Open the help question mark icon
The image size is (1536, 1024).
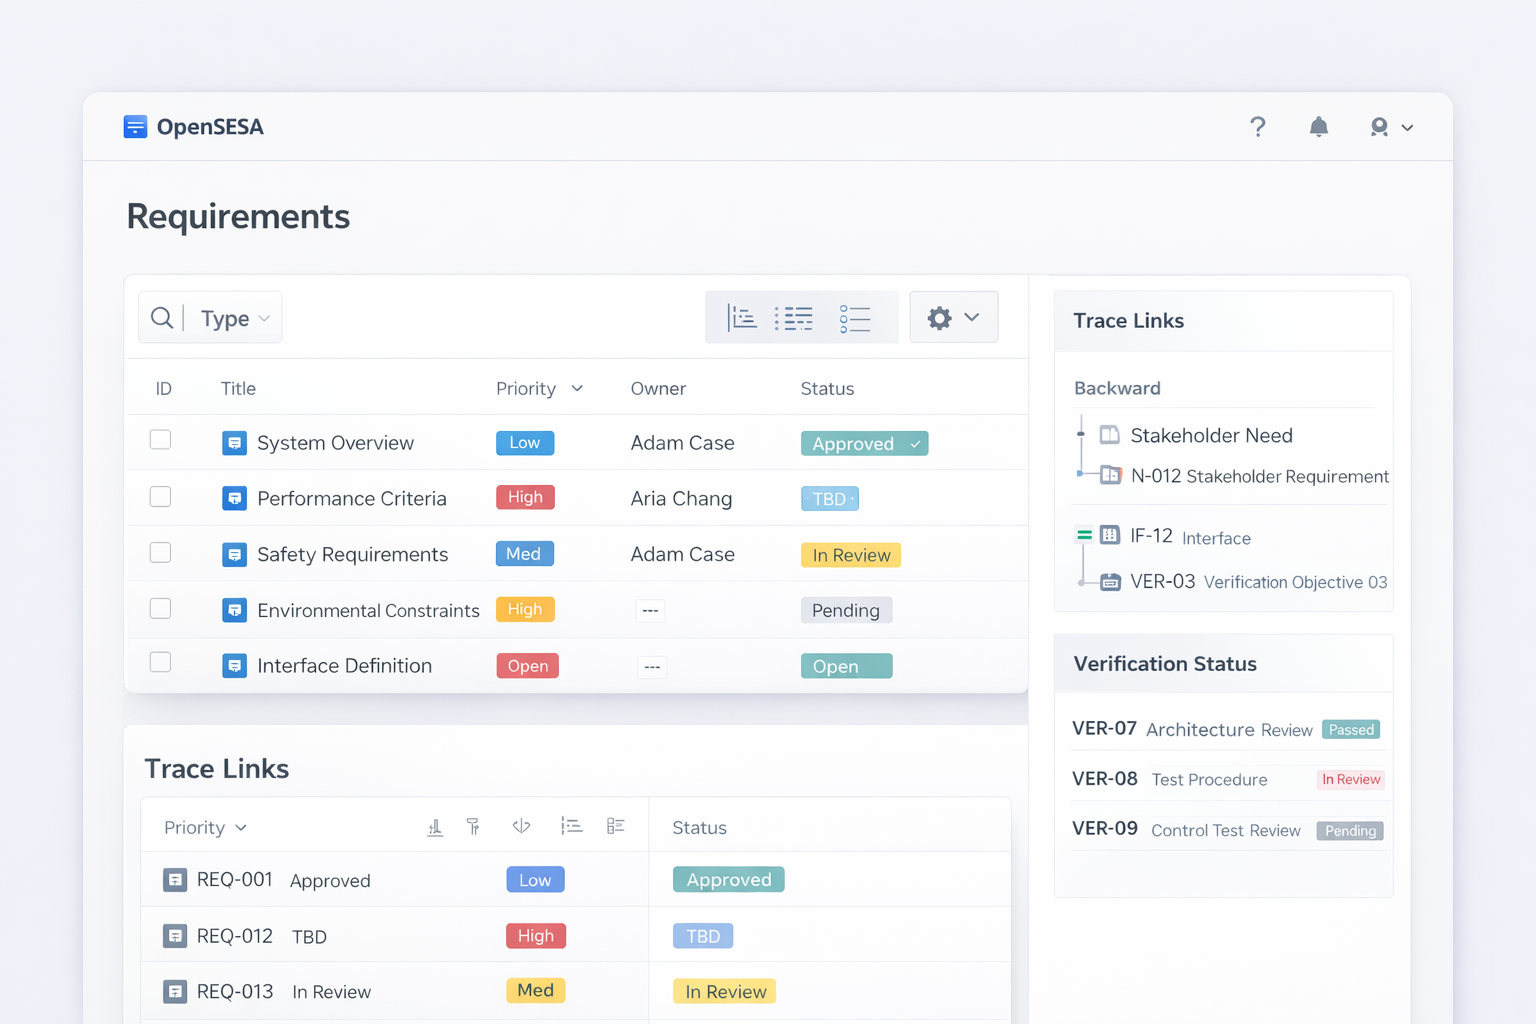tap(1258, 127)
